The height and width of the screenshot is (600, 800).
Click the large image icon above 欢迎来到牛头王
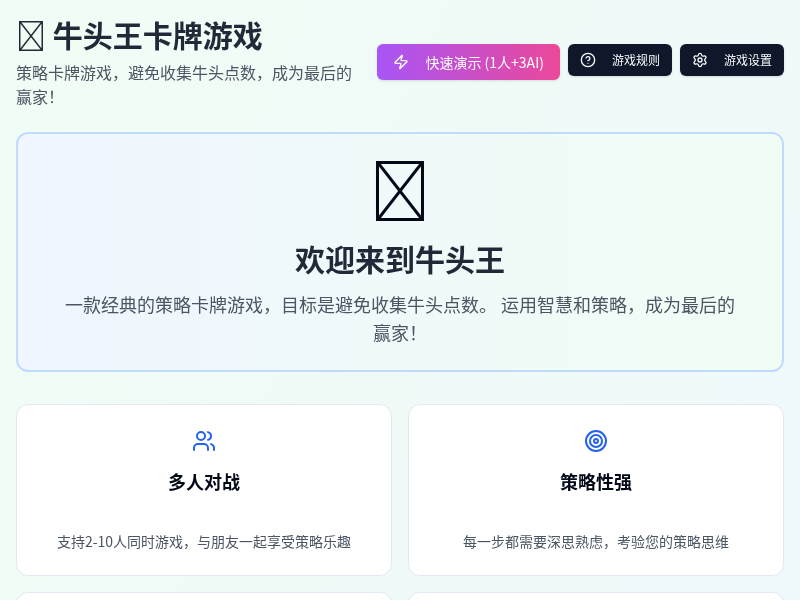point(399,190)
